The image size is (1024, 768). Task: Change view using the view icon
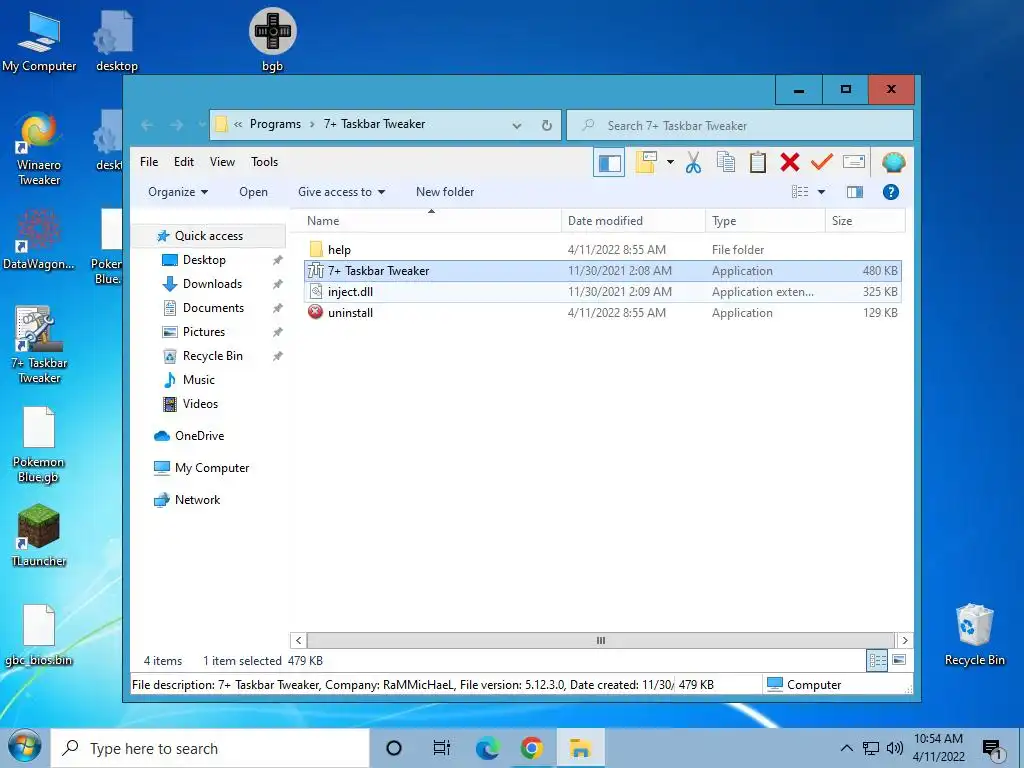pos(800,191)
